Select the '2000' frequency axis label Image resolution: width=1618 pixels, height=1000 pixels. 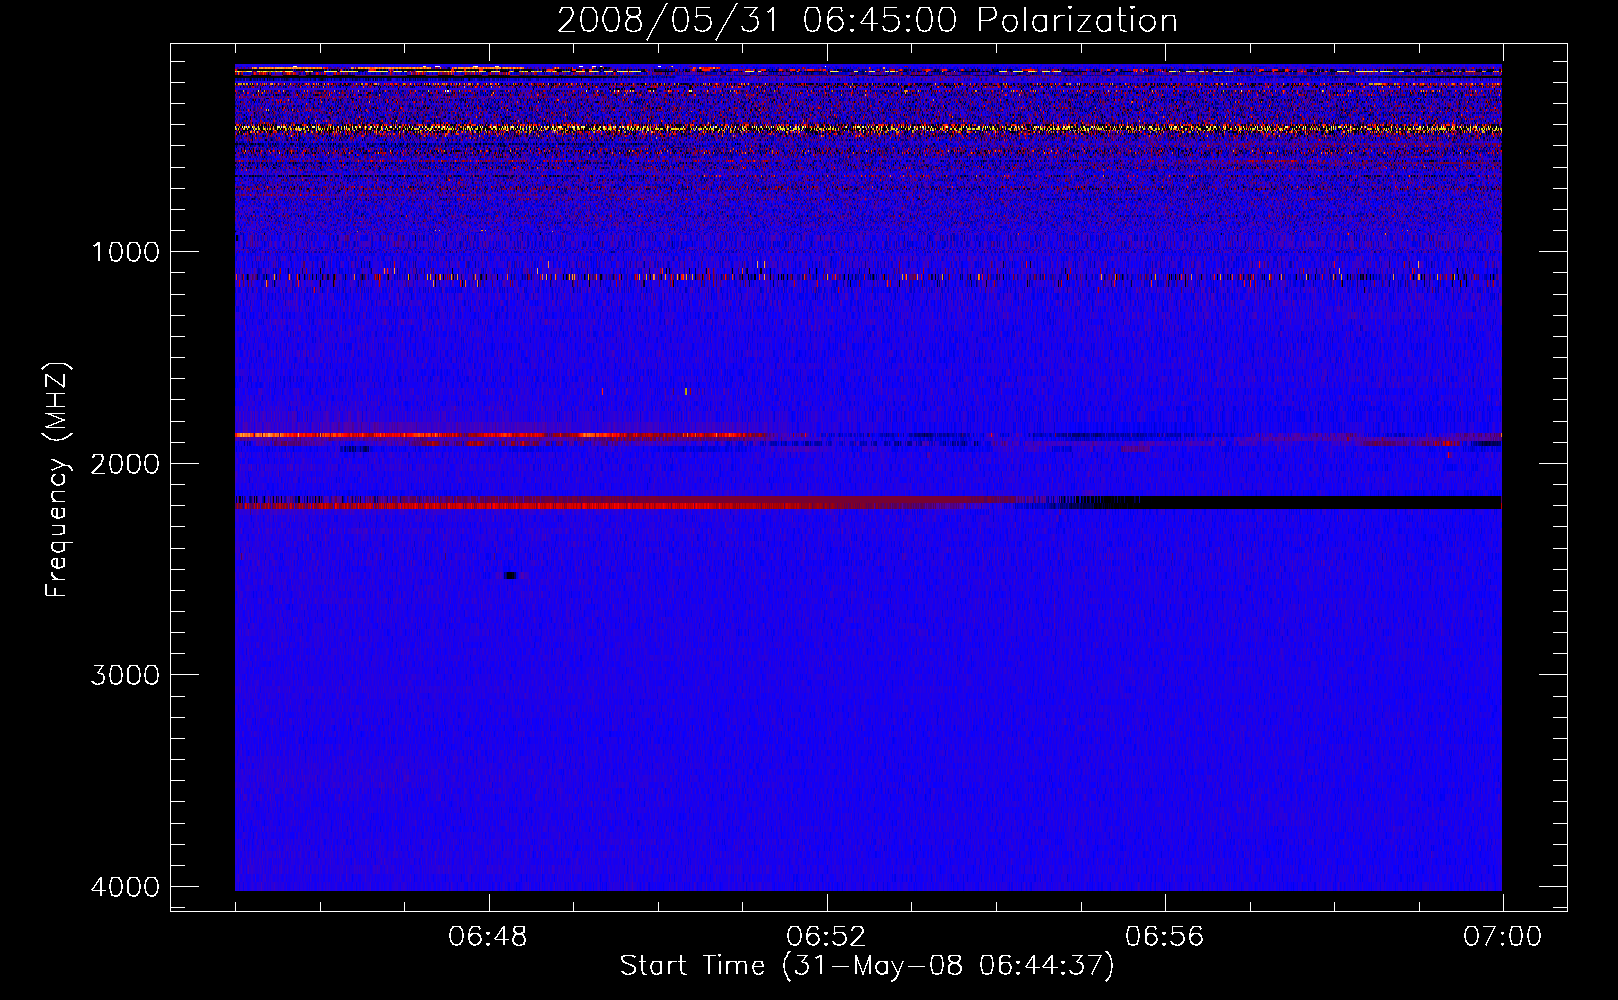125,464
